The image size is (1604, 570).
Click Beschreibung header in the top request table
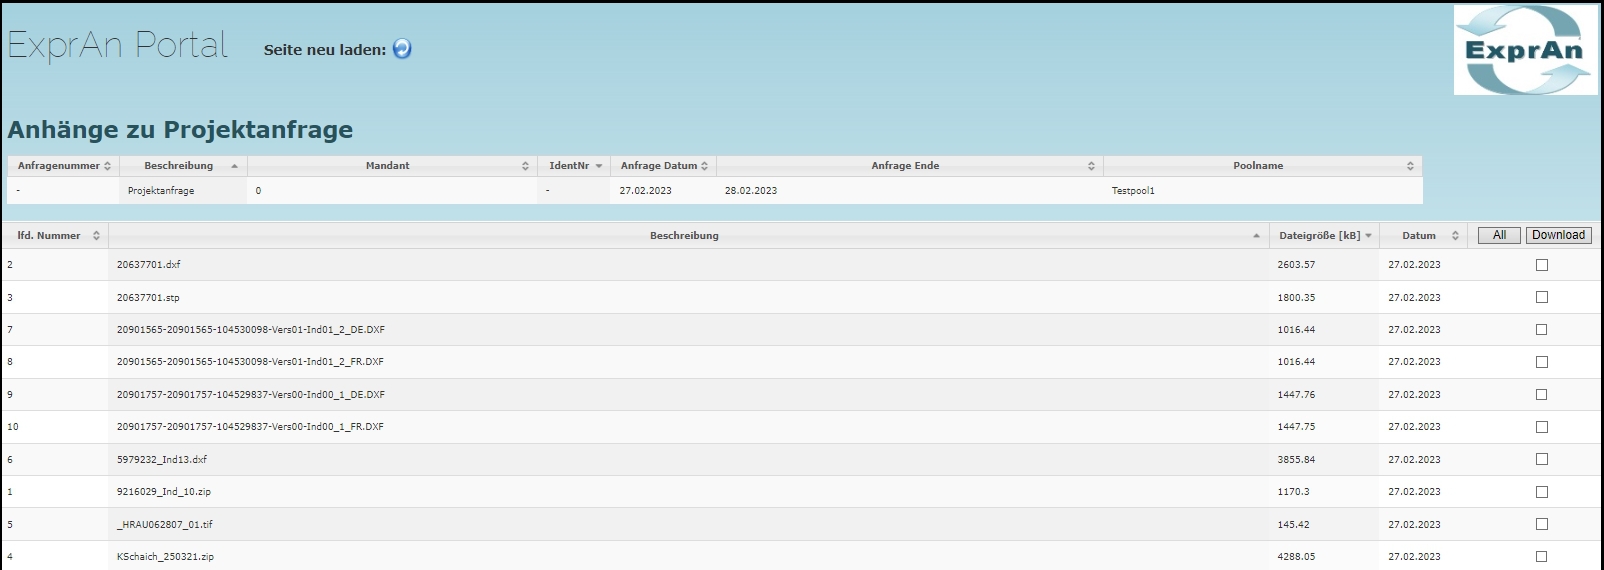coord(178,166)
